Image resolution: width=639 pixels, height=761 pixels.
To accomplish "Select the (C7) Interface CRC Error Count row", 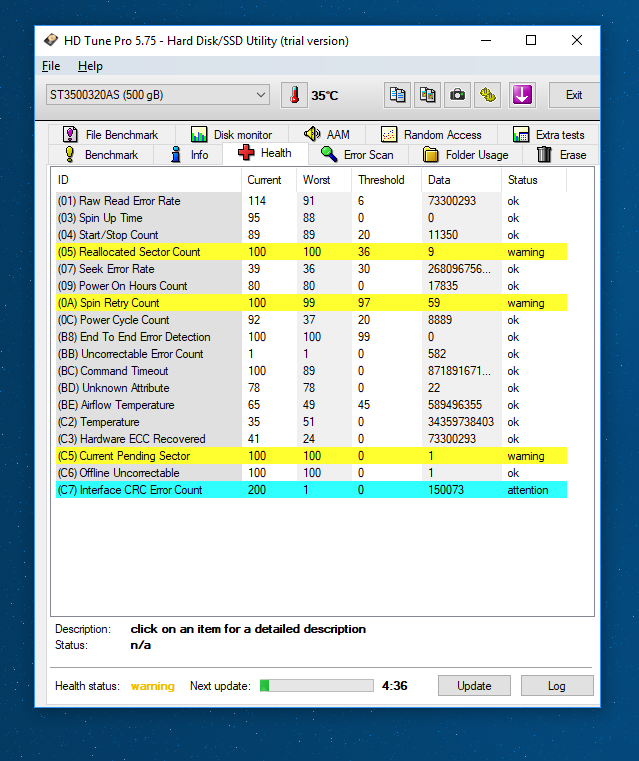I will click(x=311, y=490).
